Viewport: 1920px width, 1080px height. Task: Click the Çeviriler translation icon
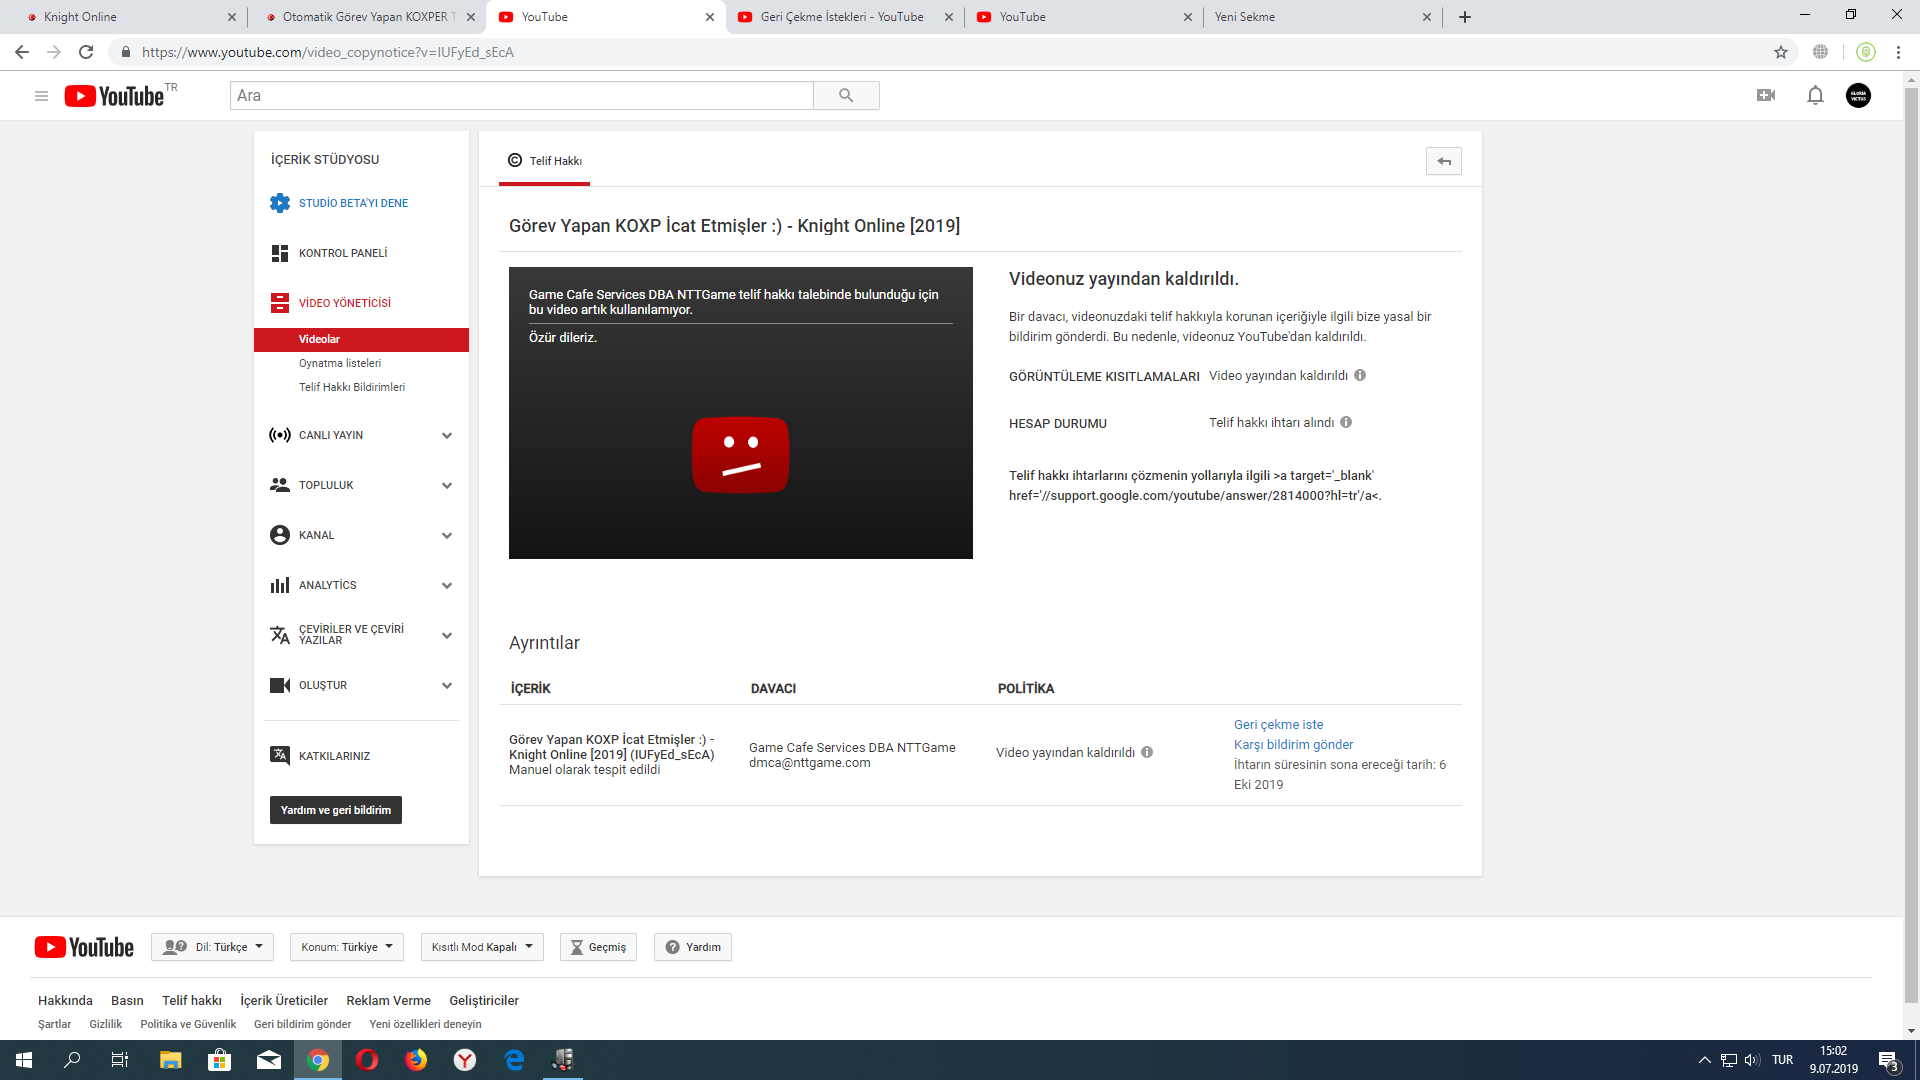click(x=280, y=633)
